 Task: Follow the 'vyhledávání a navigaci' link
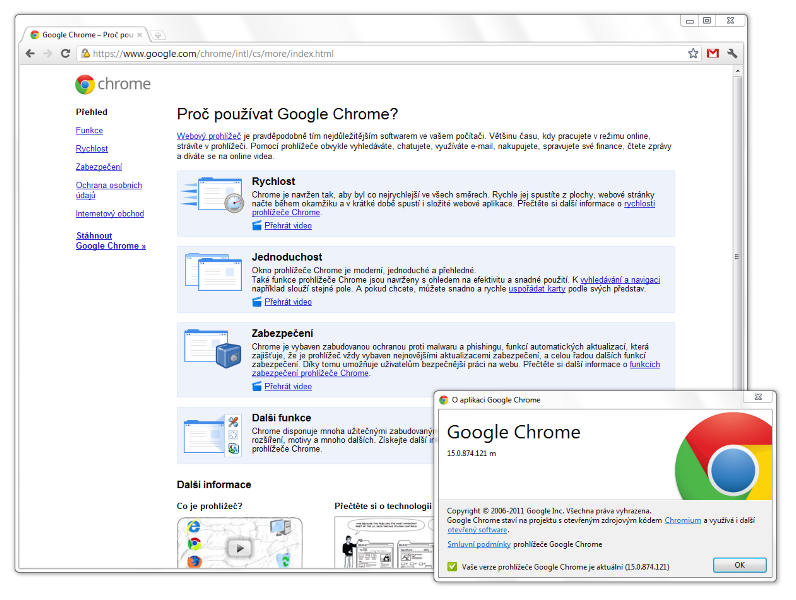[620, 280]
